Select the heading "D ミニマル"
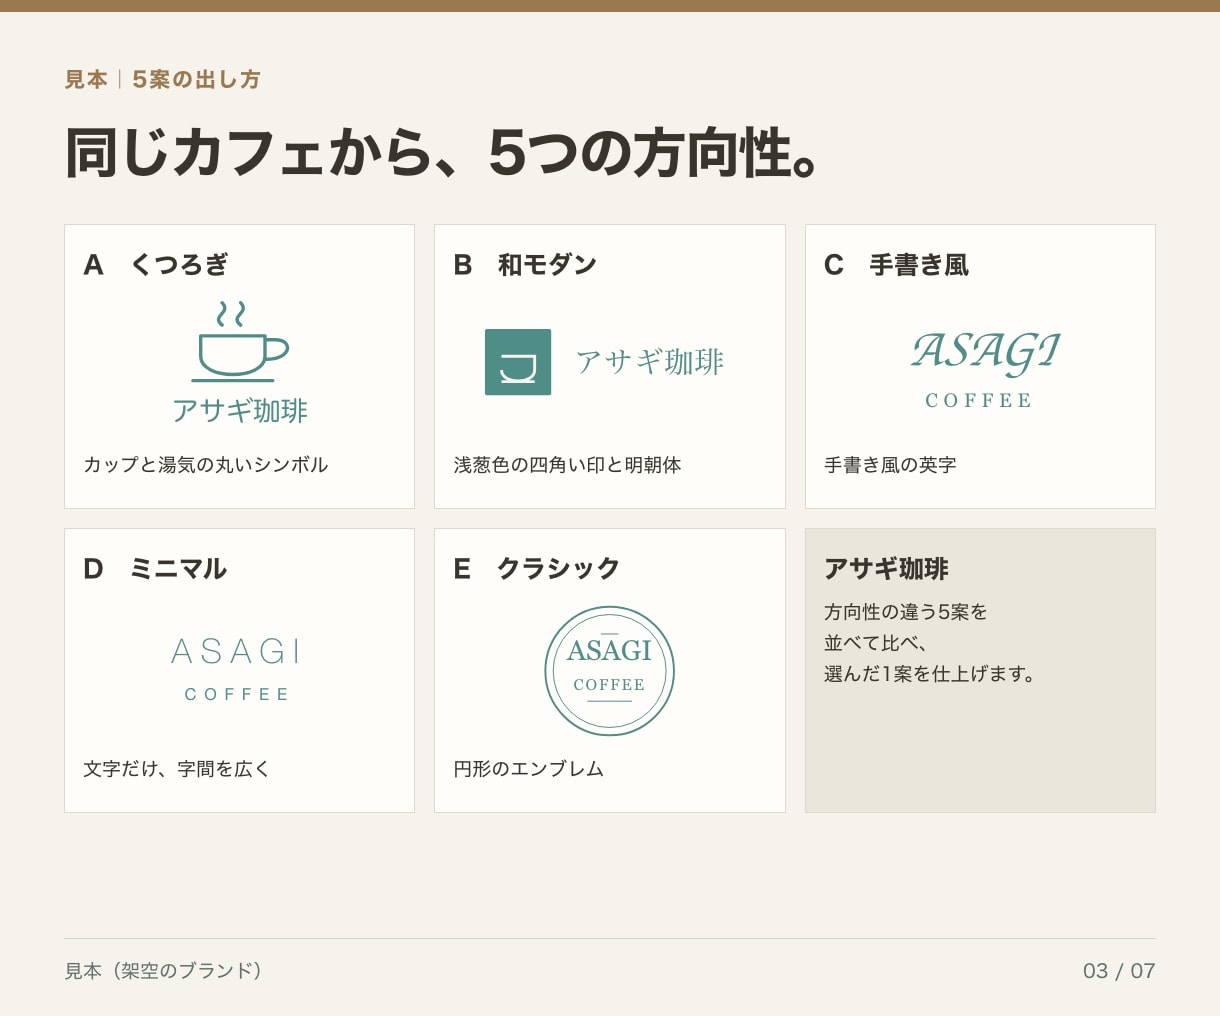Image resolution: width=1220 pixels, height=1016 pixels. click(155, 569)
